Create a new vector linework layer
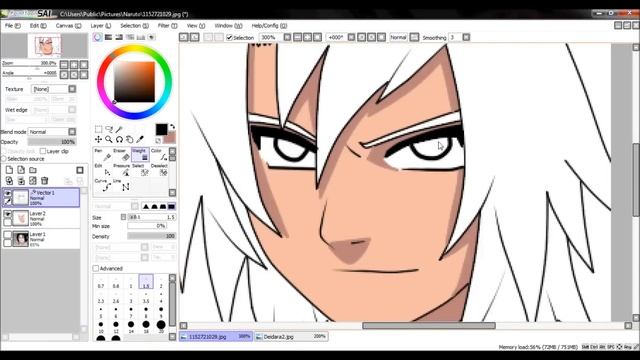This screenshot has height=360, width=640. [x=21, y=170]
